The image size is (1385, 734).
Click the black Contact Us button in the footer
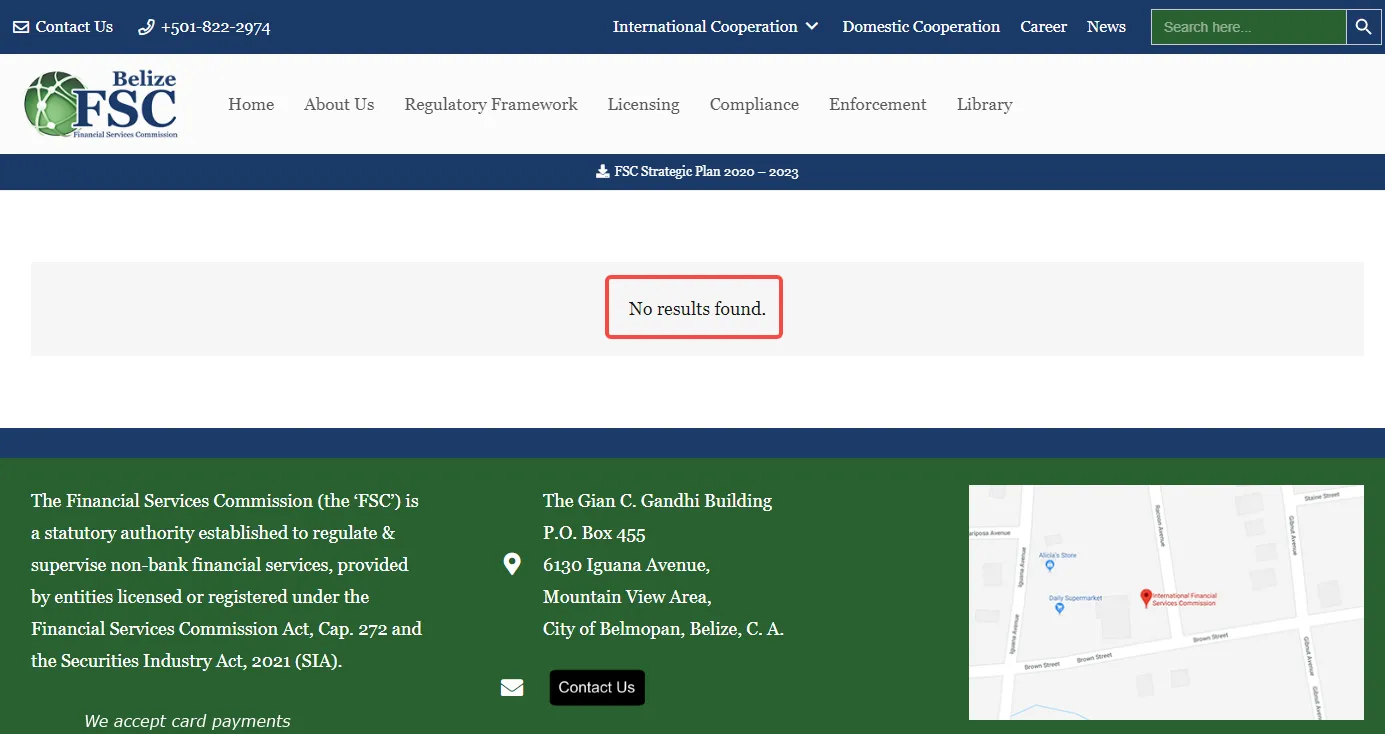597,688
